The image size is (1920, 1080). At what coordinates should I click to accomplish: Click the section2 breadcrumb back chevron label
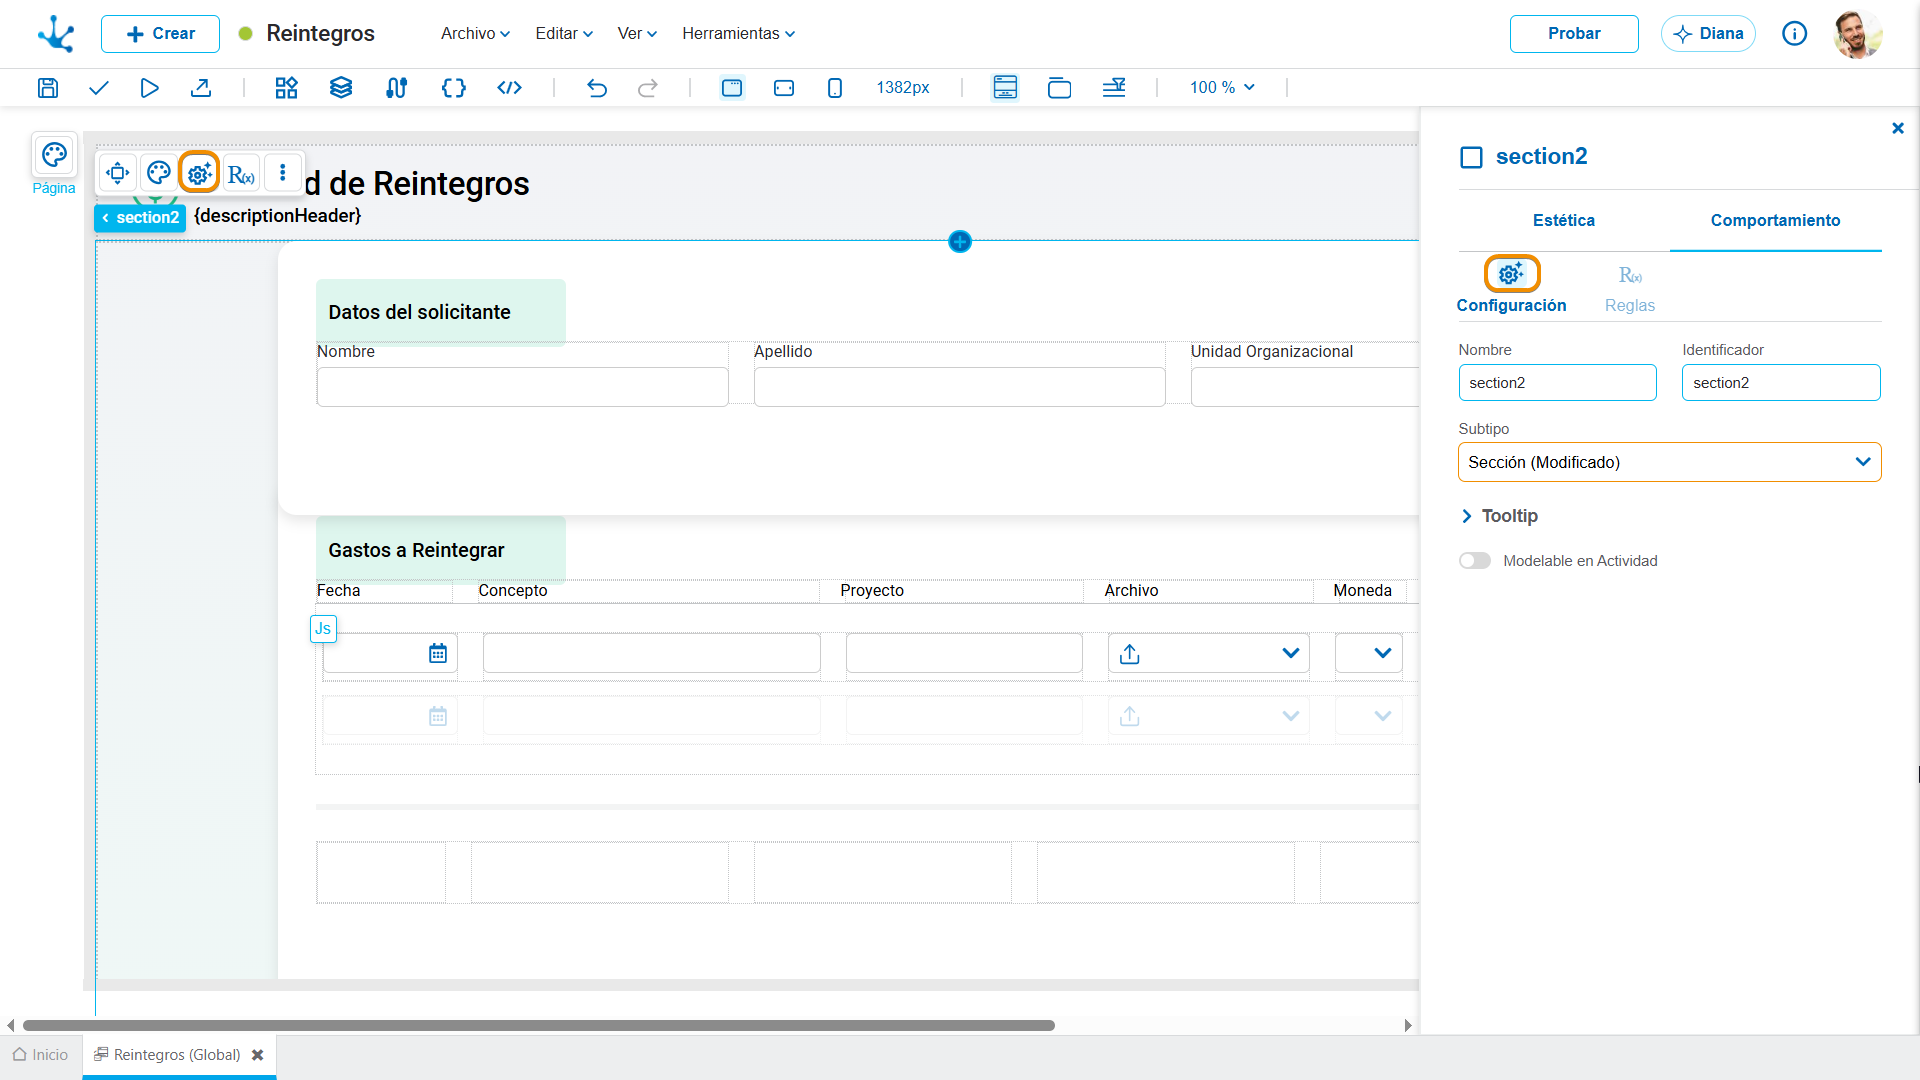pos(140,218)
